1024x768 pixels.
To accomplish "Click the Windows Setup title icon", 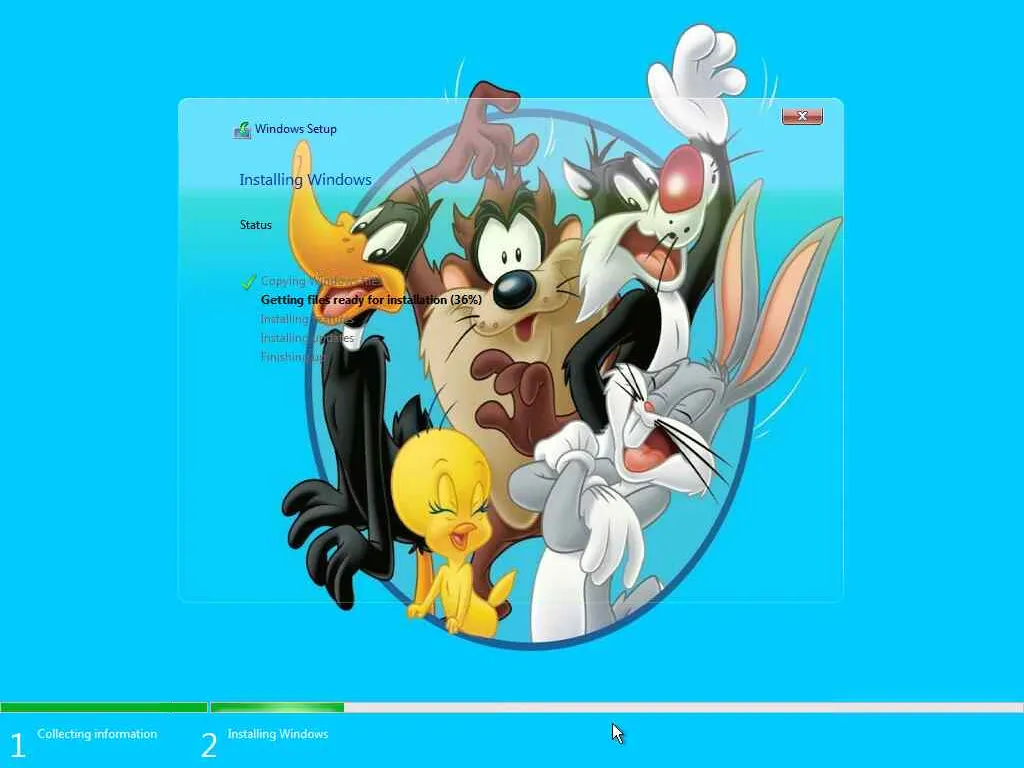I will tap(242, 130).
